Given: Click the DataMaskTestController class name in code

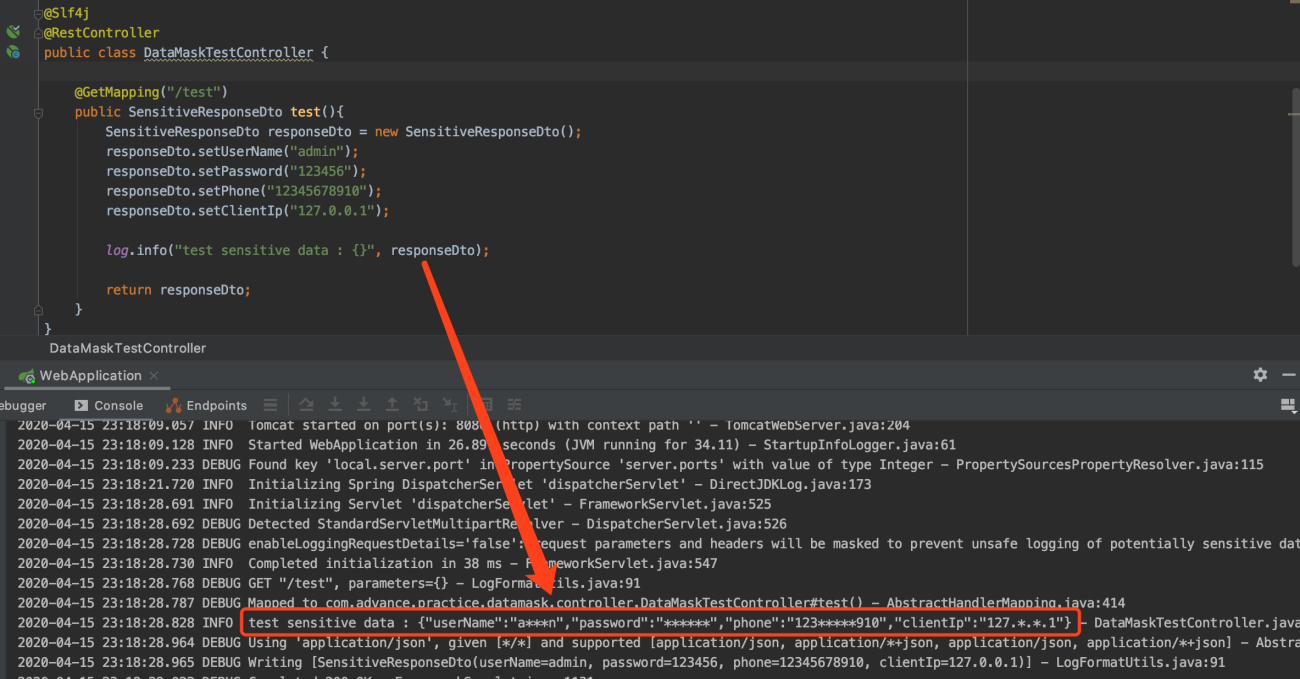Looking at the screenshot, I should (x=228, y=52).
